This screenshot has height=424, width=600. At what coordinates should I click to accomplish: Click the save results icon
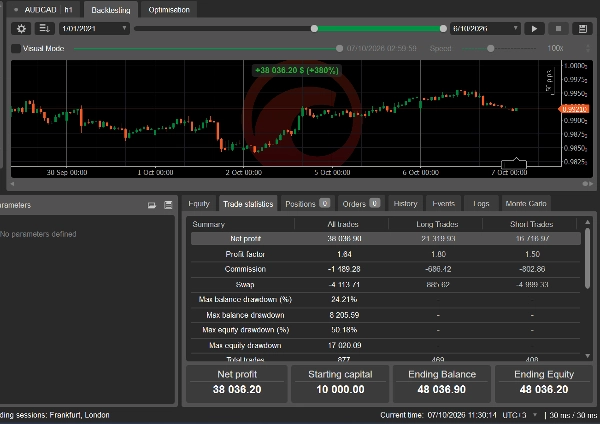pos(582,29)
